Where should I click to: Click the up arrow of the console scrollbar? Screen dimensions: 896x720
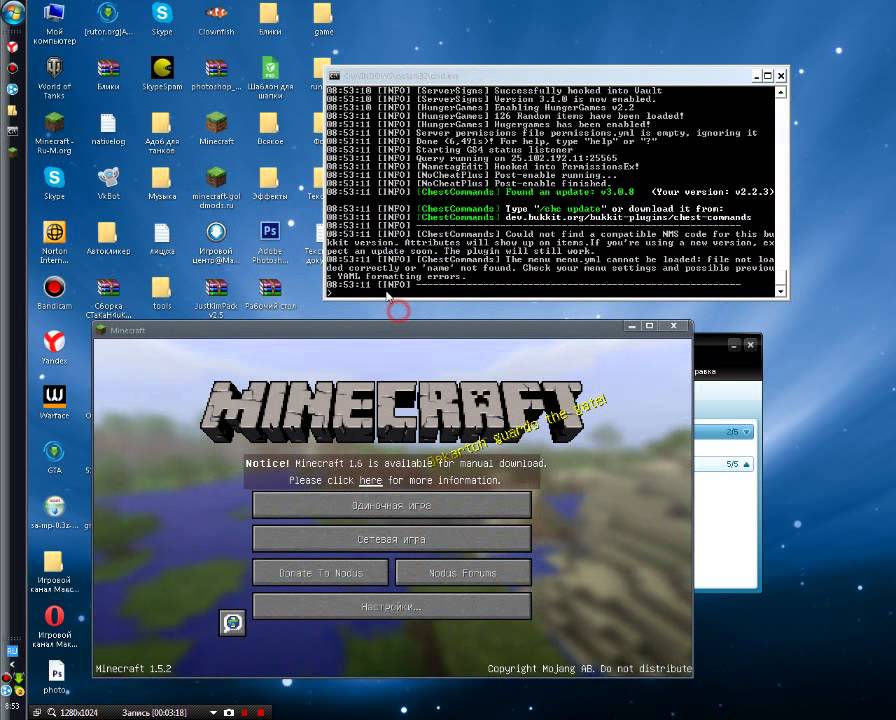781,92
